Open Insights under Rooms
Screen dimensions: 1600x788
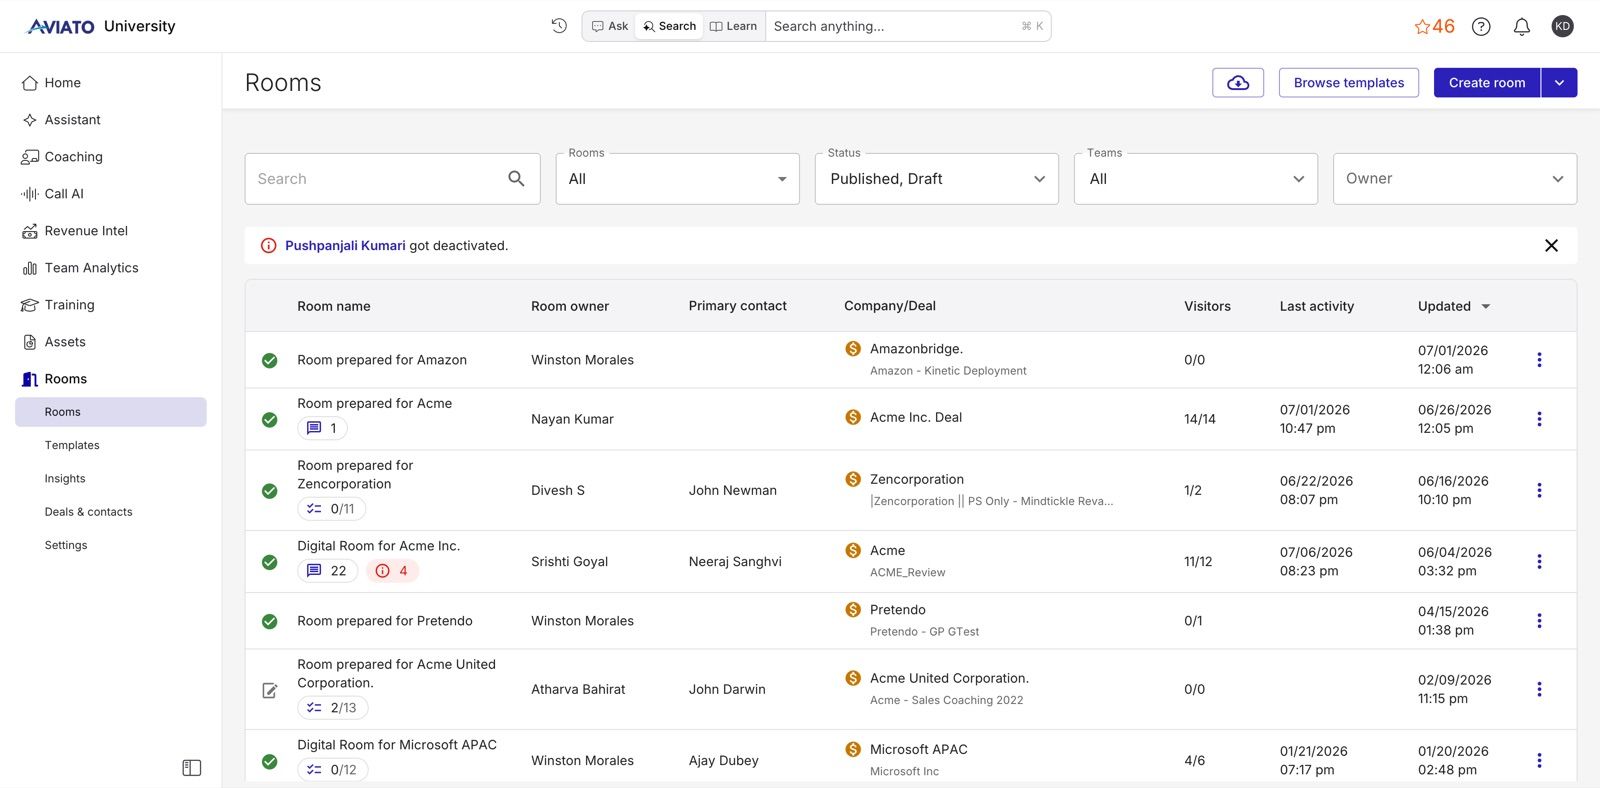[x=65, y=479]
